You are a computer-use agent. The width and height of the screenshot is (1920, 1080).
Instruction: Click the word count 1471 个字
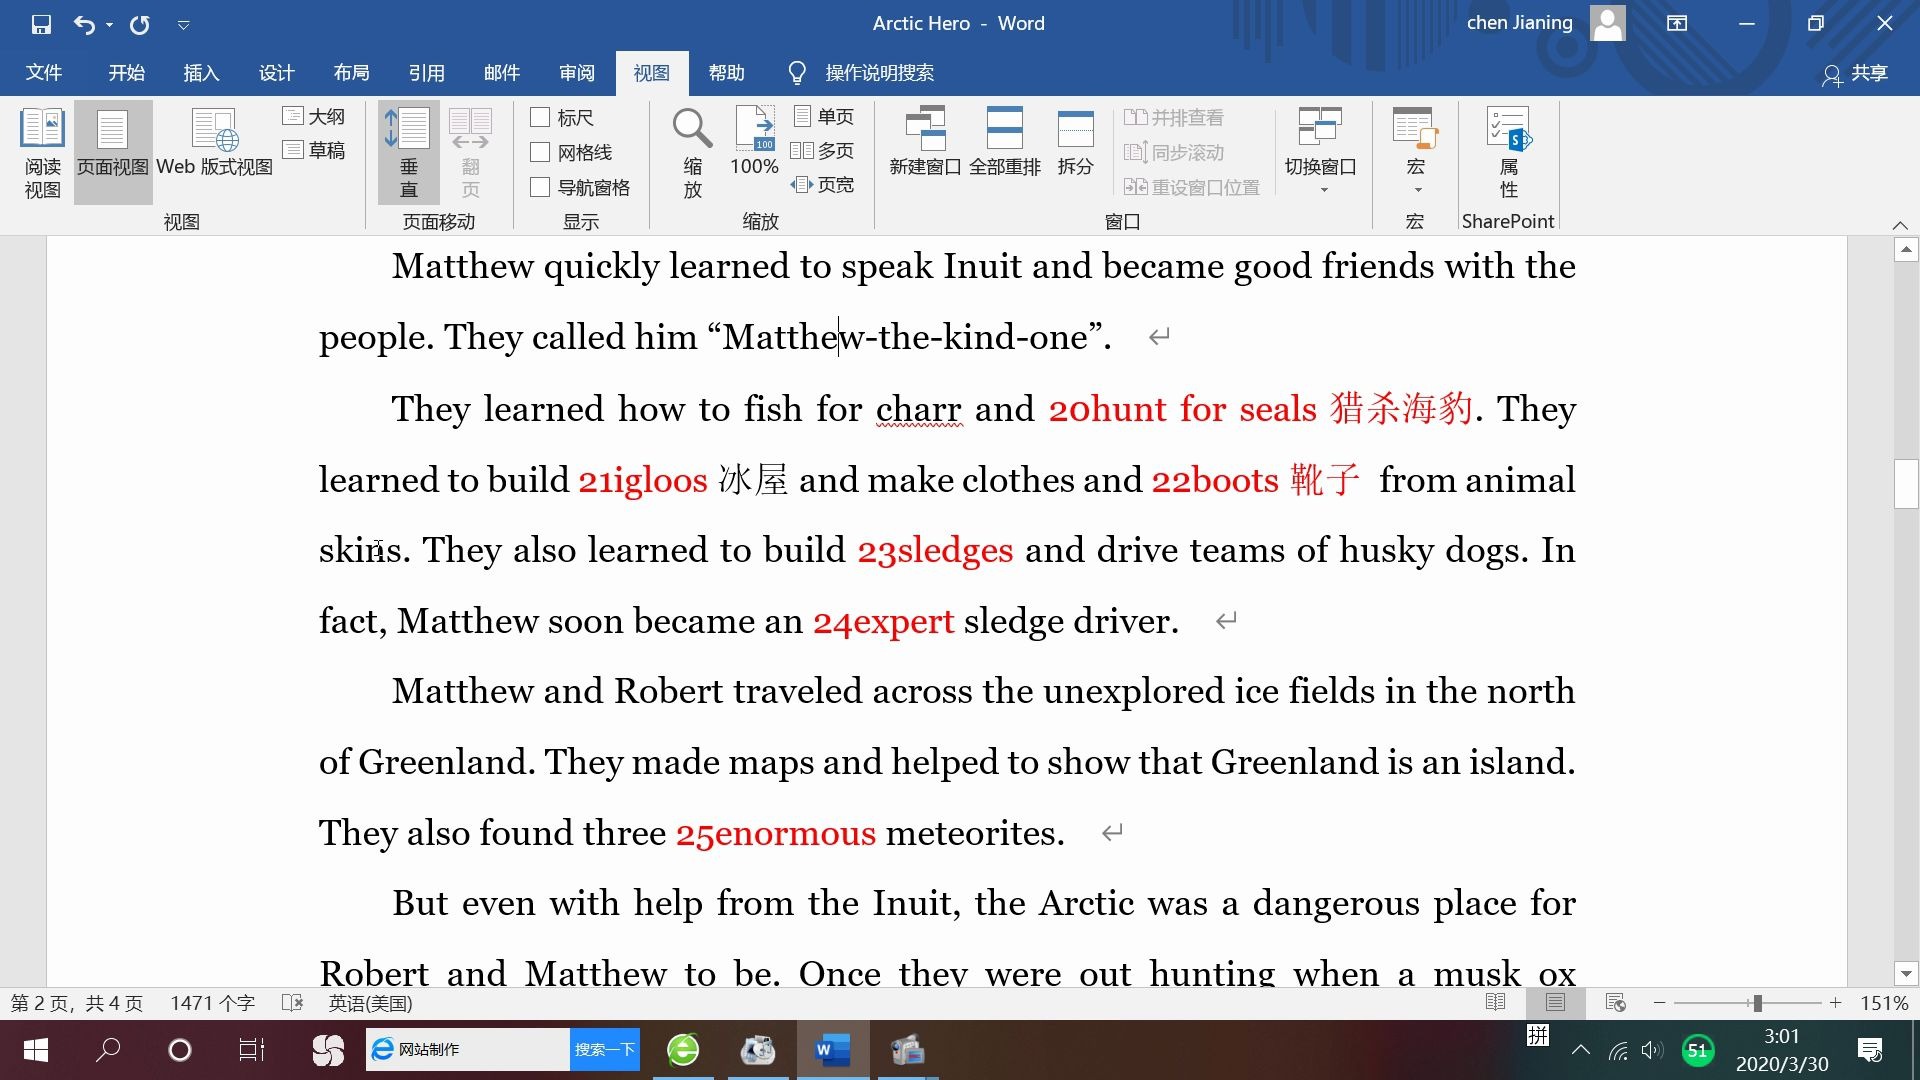pyautogui.click(x=213, y=1003)
